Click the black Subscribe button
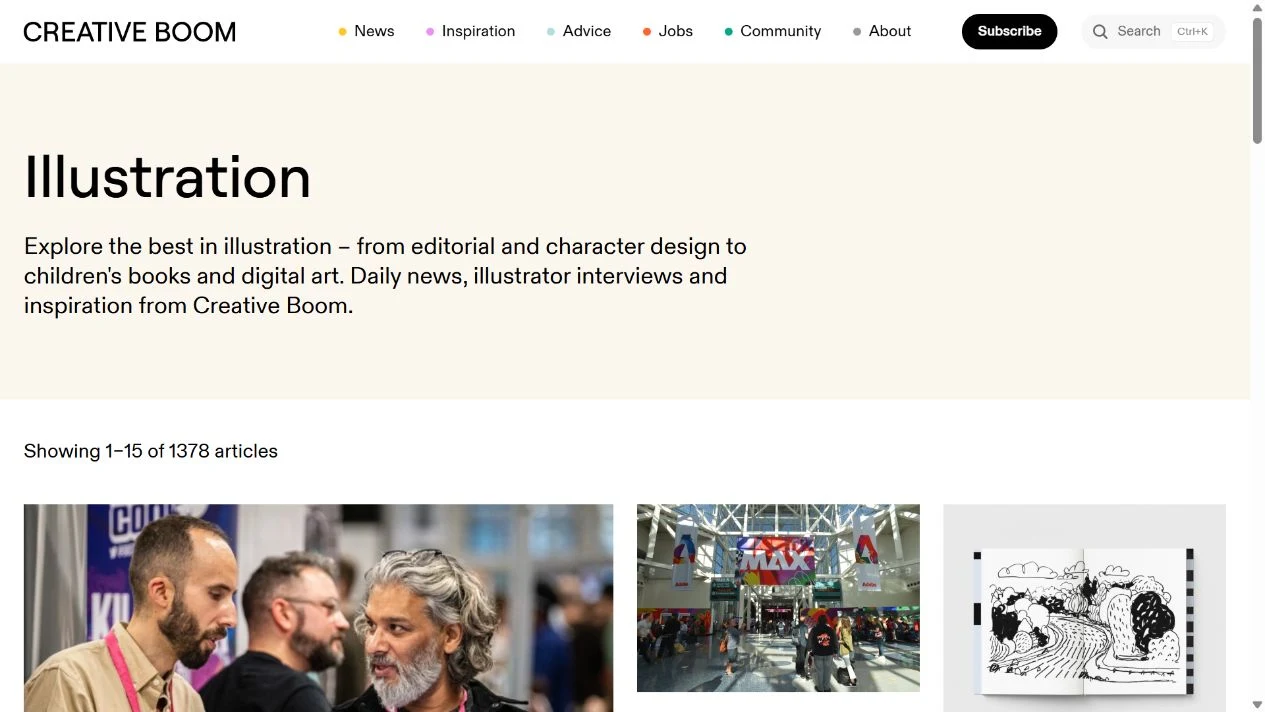This screenshot has height=712, width=1265. [x=1009, y=32]
